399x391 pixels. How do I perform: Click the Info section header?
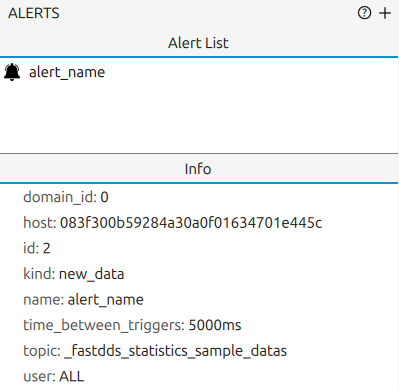click(199, 169)
